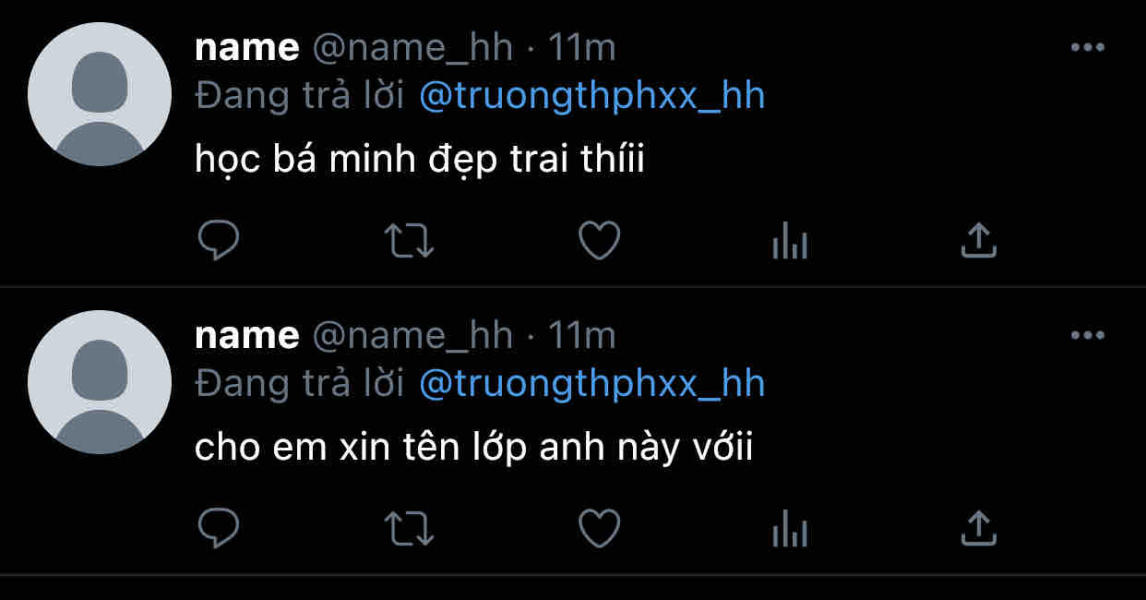The width and height of the screenshot is (1146, 600).
Task: Like the "cho em xin tên lớp" tweet
Action: click(599, 528)
